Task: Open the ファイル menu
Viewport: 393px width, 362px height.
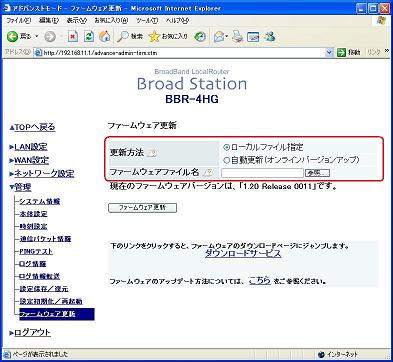Action: (x=19, y=20)
